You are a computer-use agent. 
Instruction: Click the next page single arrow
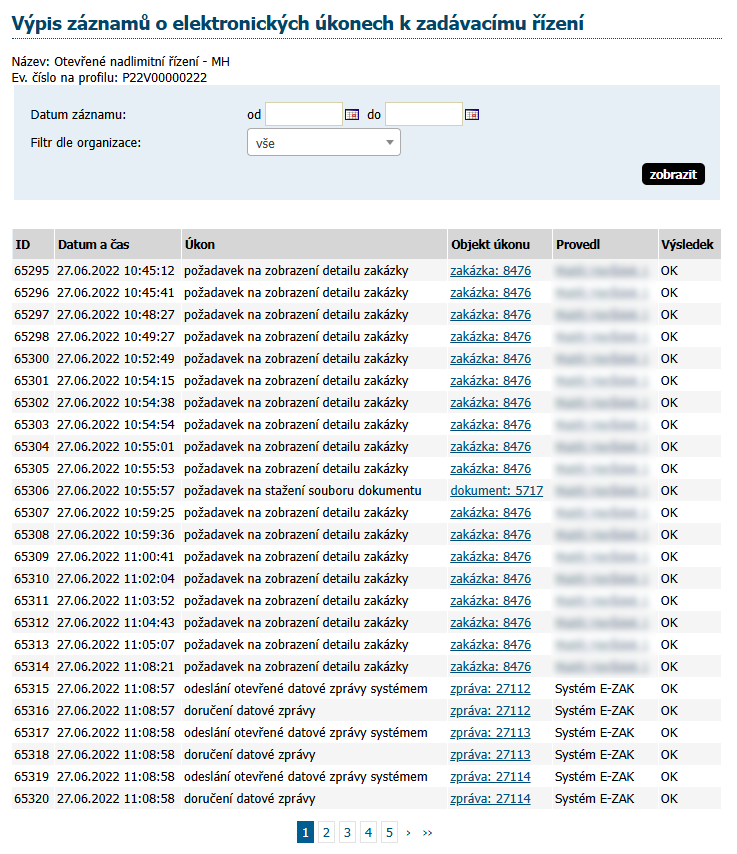coord(408,832)
